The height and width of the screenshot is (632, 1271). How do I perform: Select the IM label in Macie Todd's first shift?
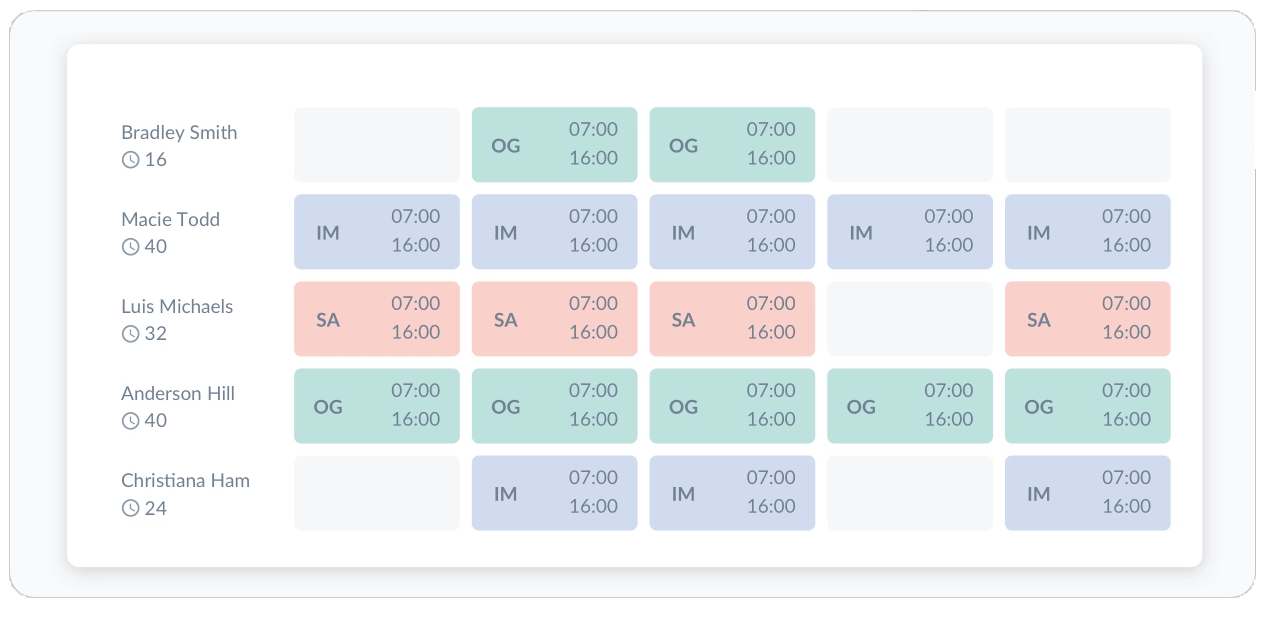click(x=328, y=232)
